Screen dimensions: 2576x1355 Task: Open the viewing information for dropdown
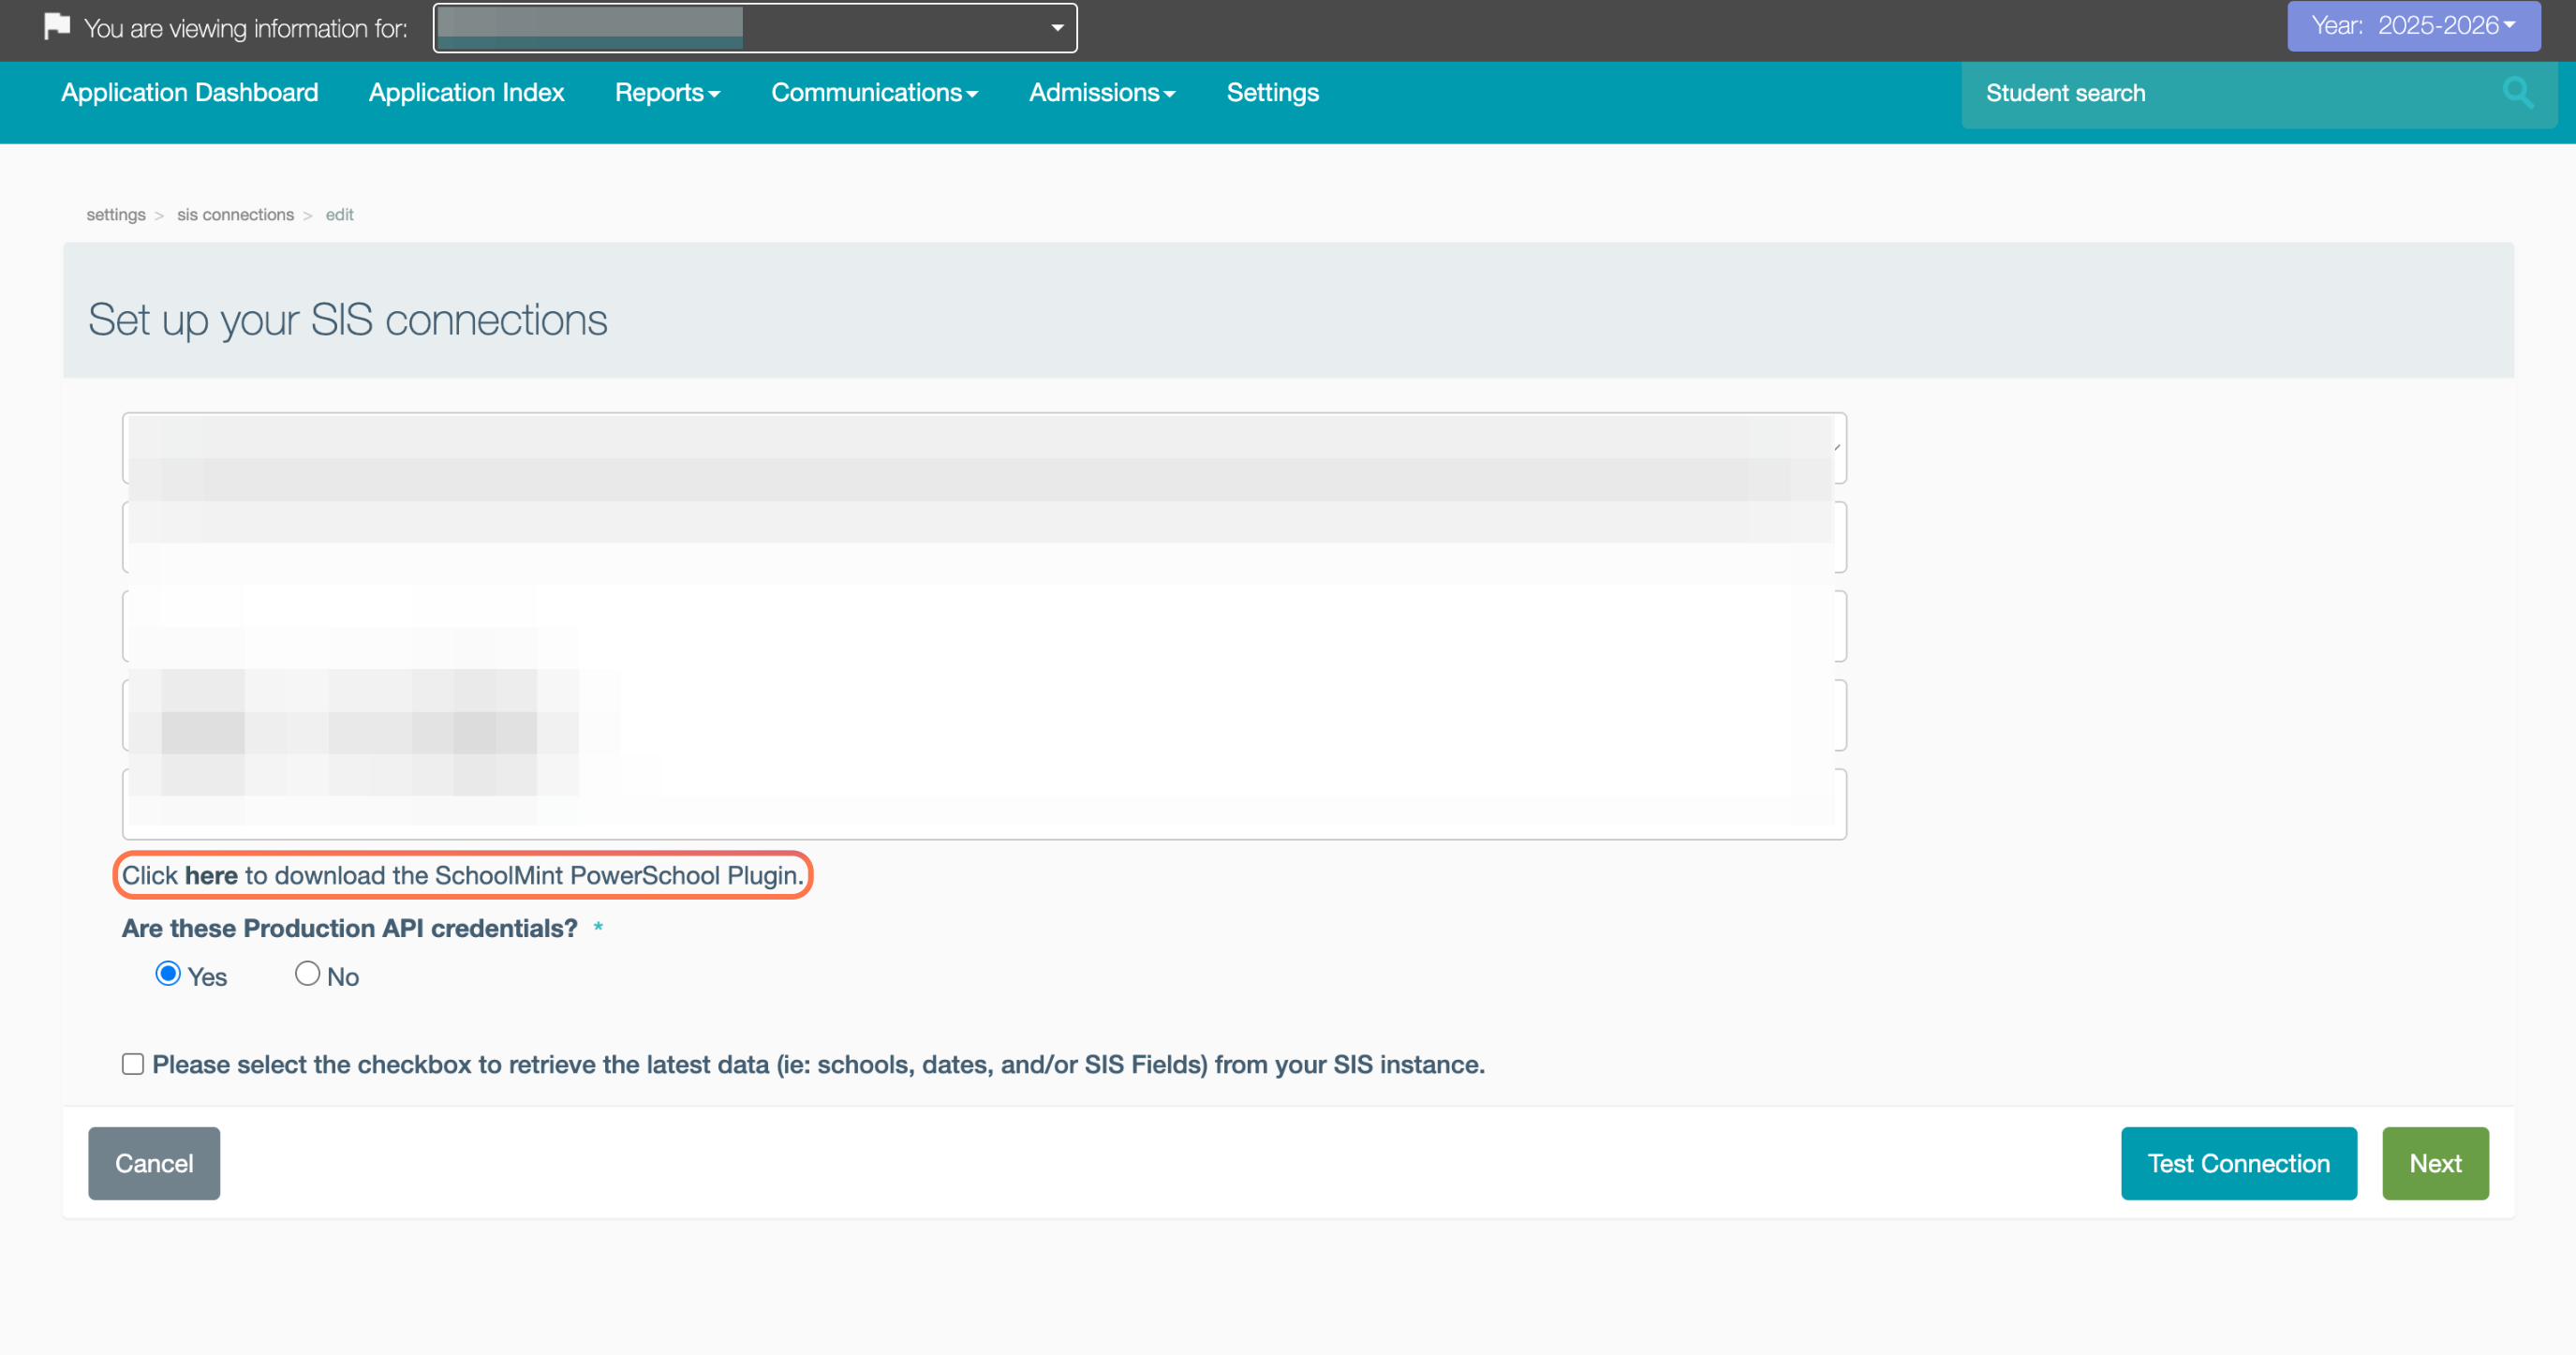pyautogui.click(x=754, y=28)
